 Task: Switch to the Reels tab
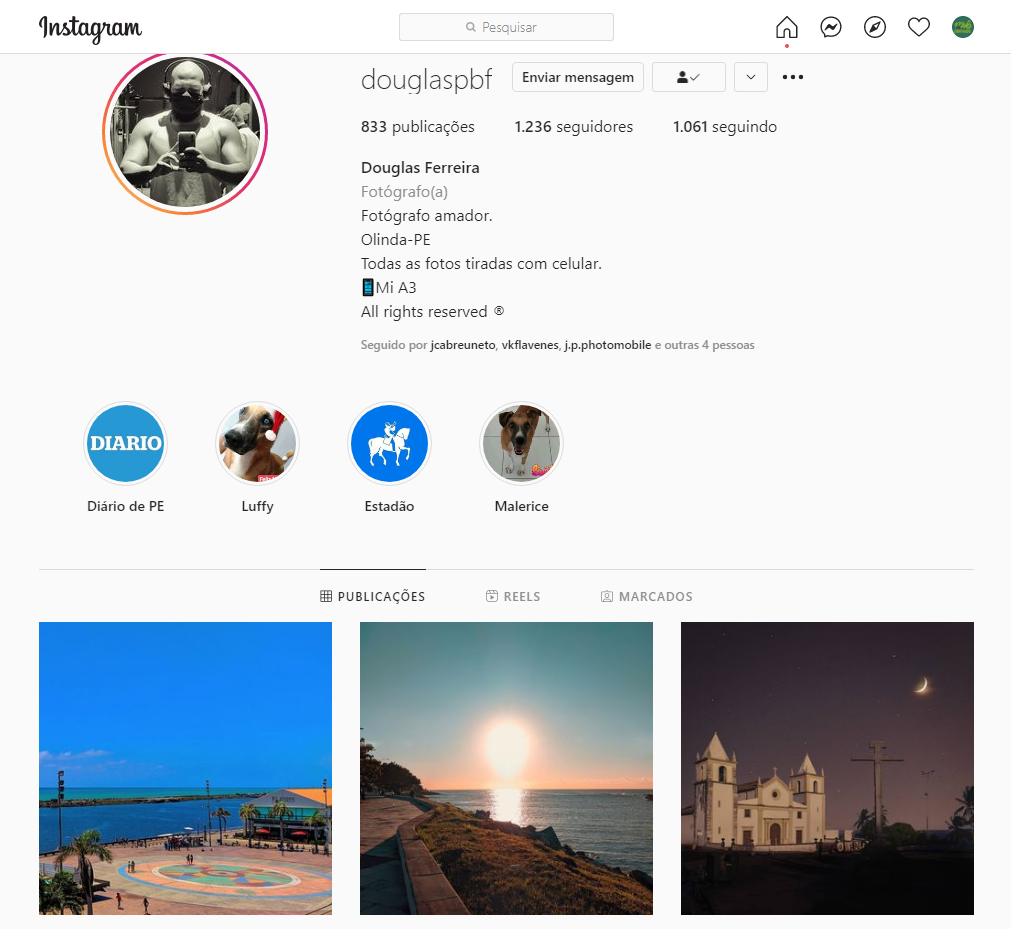pyautogui.click(x=512, y=596)
